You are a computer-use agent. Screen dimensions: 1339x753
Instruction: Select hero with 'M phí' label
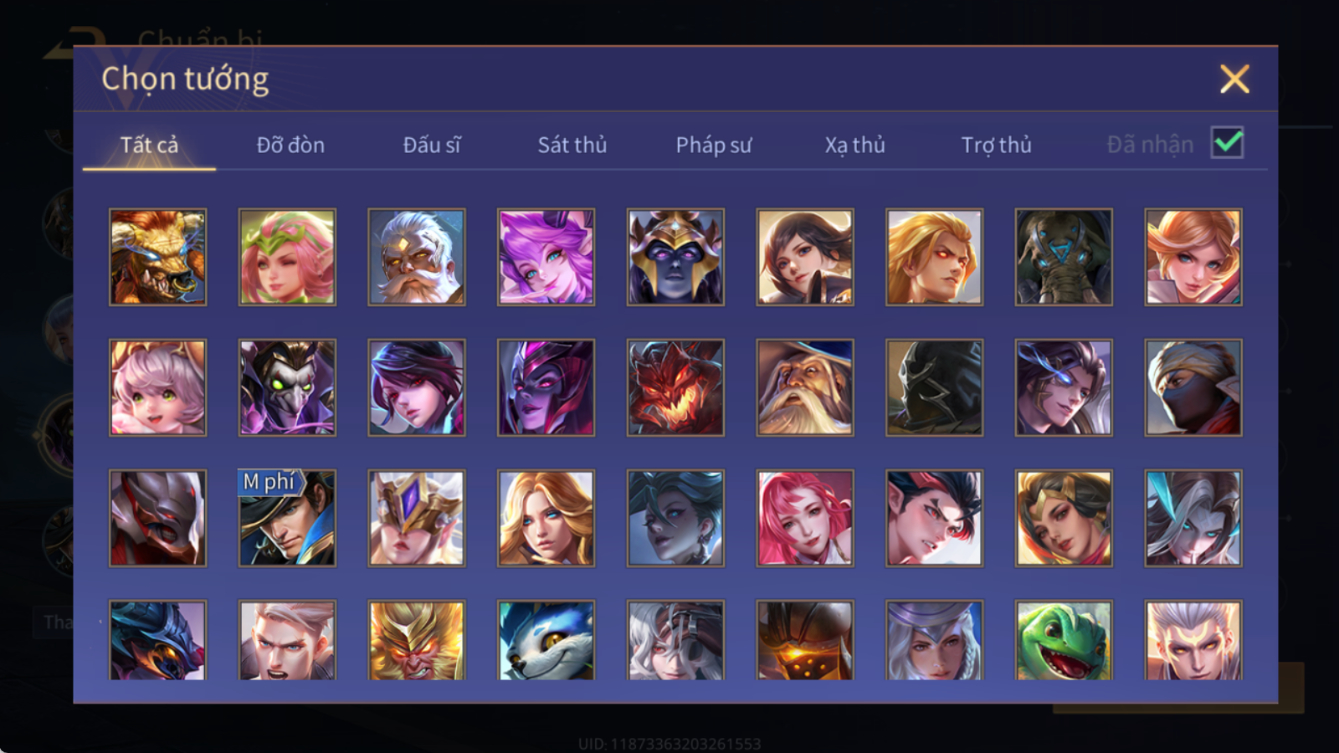coord(287,518)
